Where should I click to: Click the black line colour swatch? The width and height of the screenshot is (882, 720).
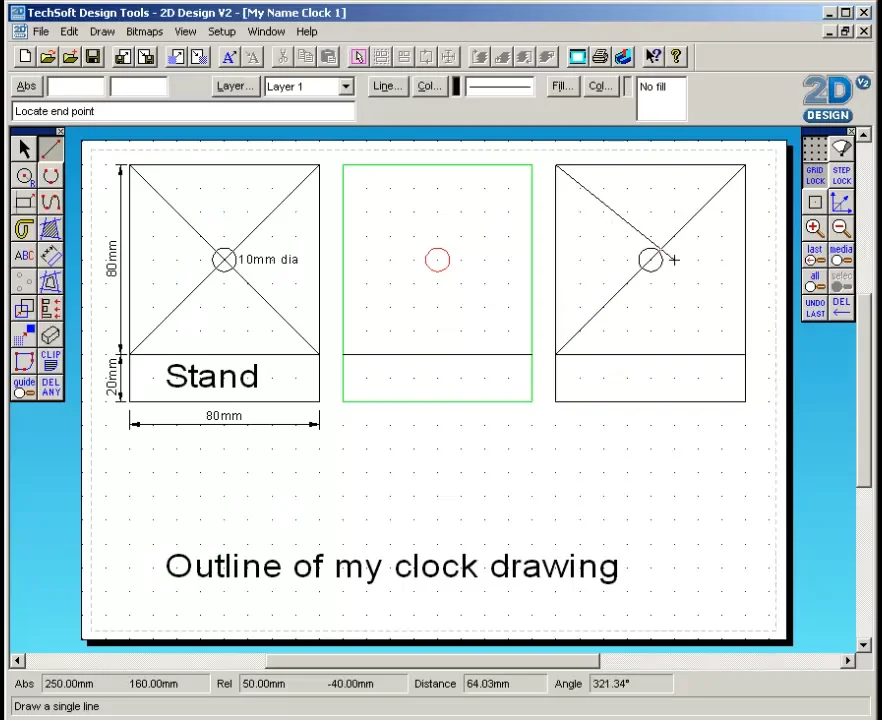456,86
